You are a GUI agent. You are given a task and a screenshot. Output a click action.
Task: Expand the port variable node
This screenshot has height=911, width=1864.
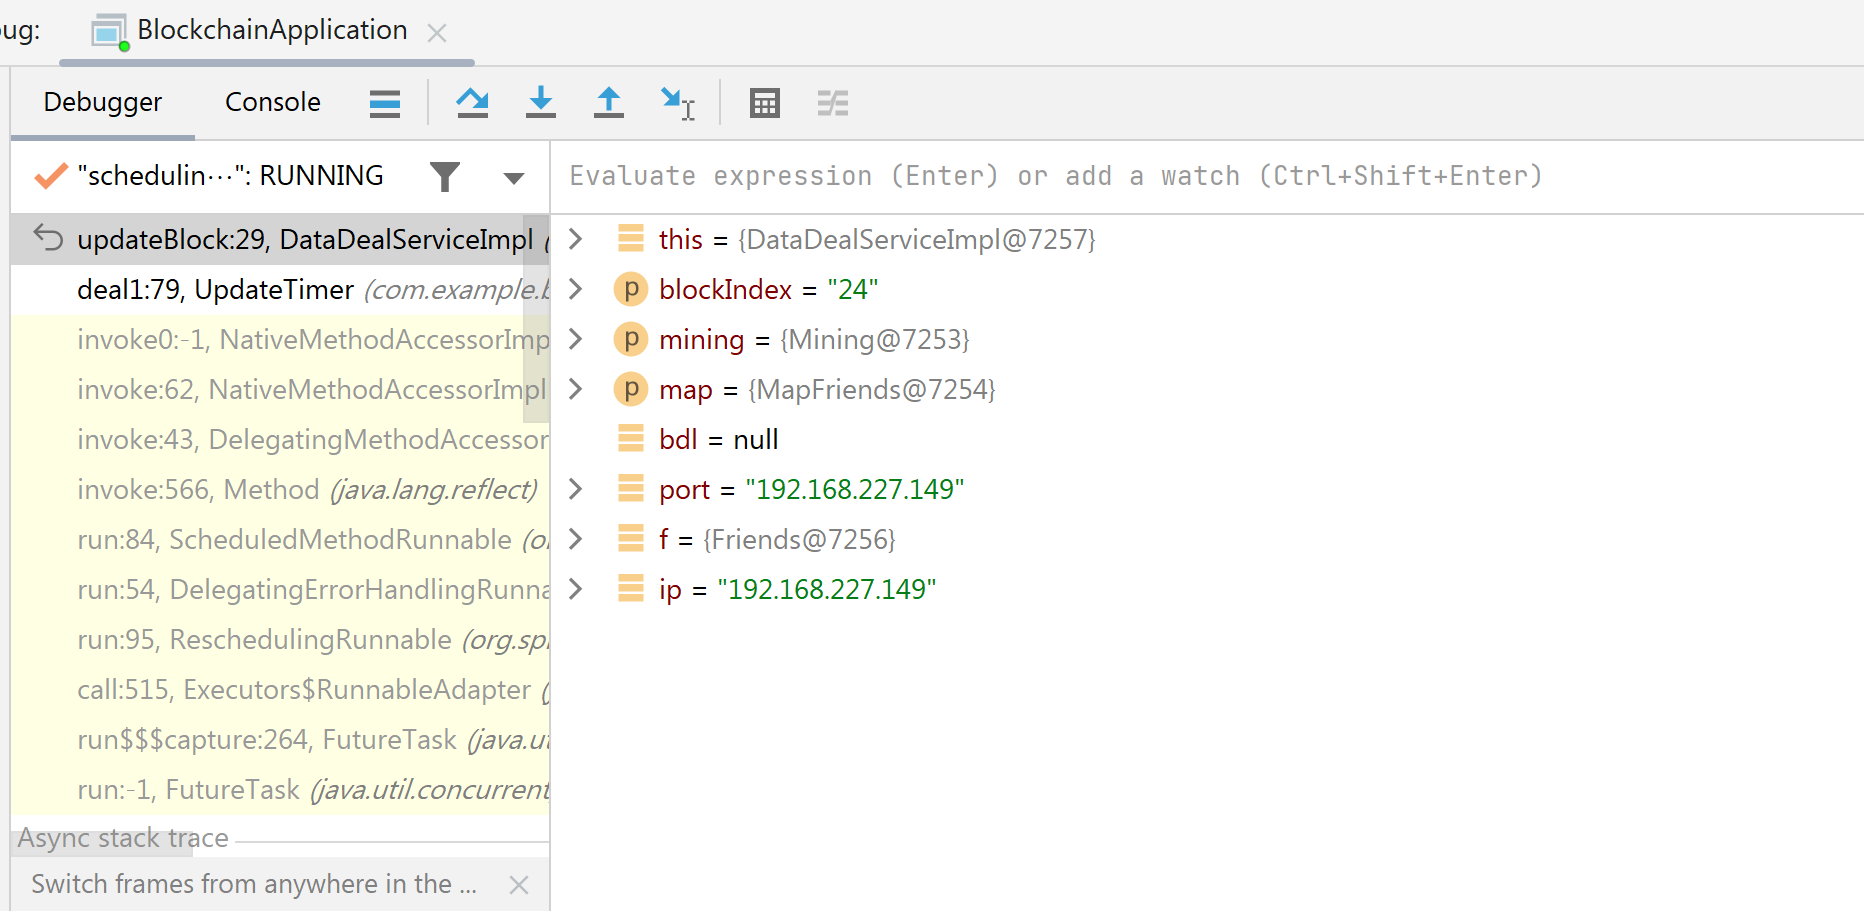click(x=576, y=489)
